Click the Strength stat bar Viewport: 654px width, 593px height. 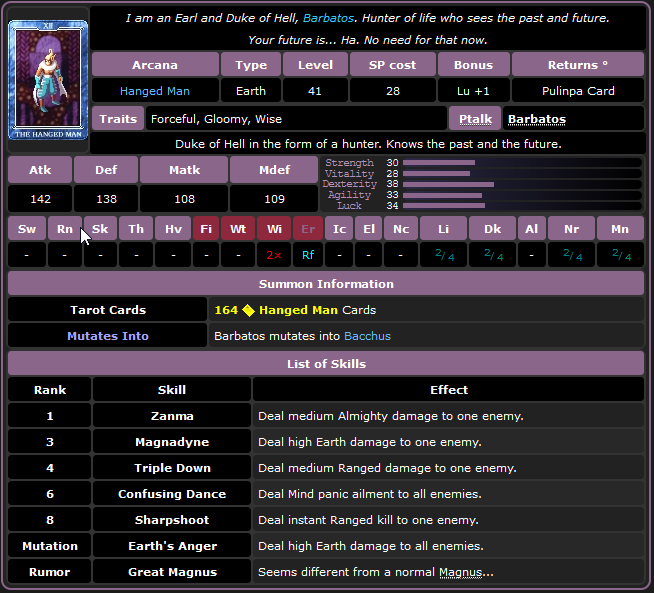(520, 163)
